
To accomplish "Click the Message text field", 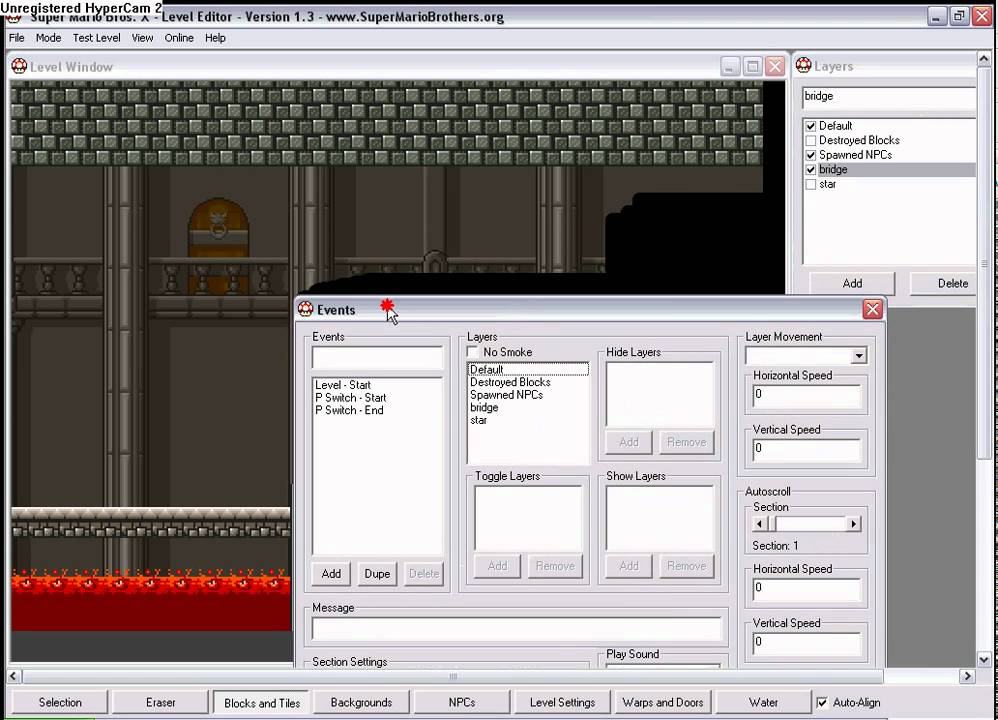I will (x=517, y=629).
